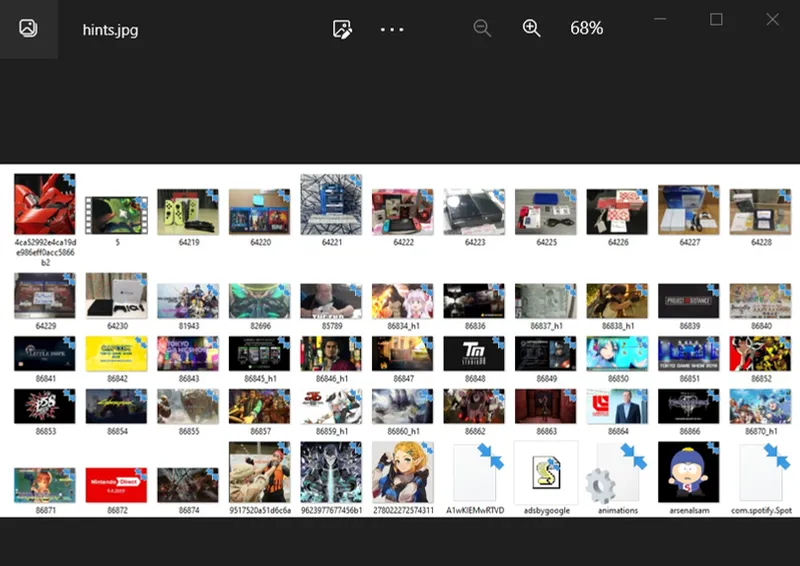Click the 68% zoom level readout
The height and width of the screenshot is (566, 800).
click(586, 28)
